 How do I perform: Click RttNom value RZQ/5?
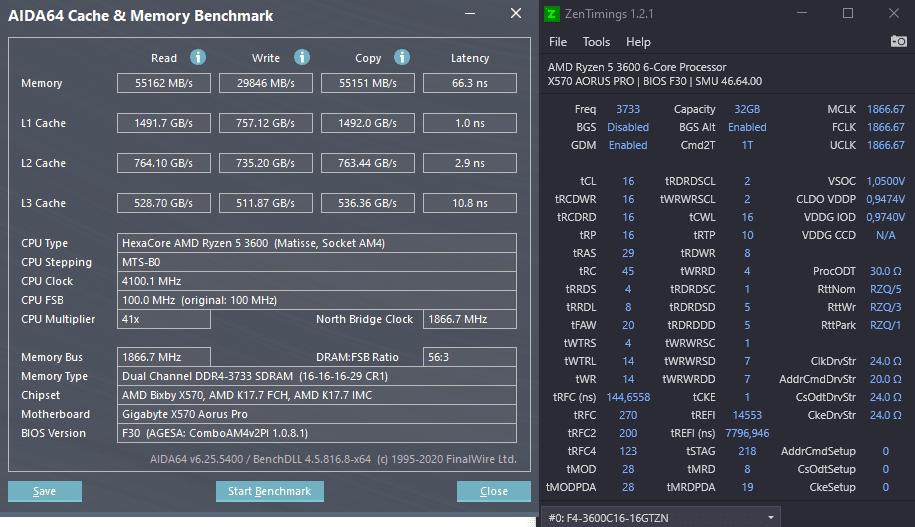click(x=885, y=289)
